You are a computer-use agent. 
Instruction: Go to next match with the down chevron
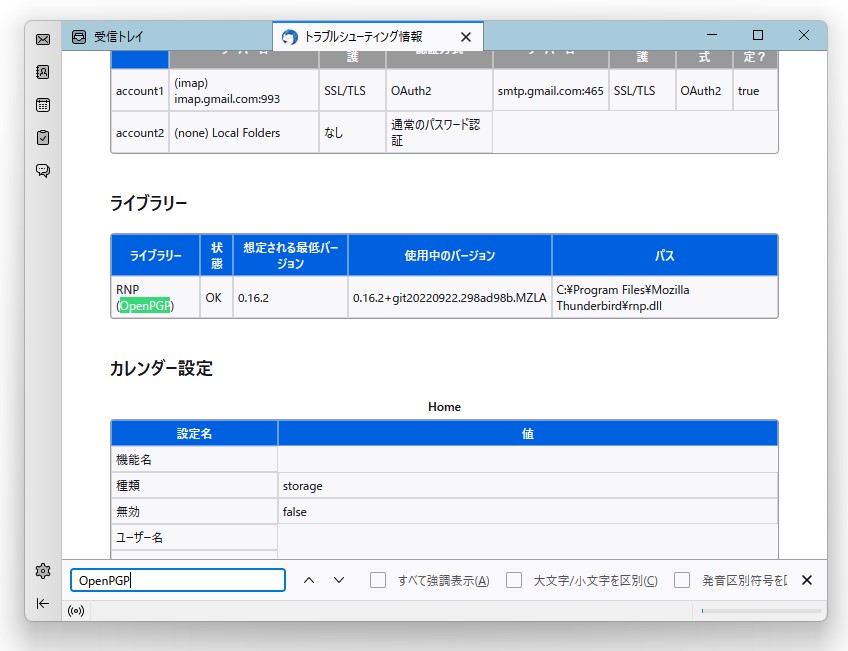(338, 580)
